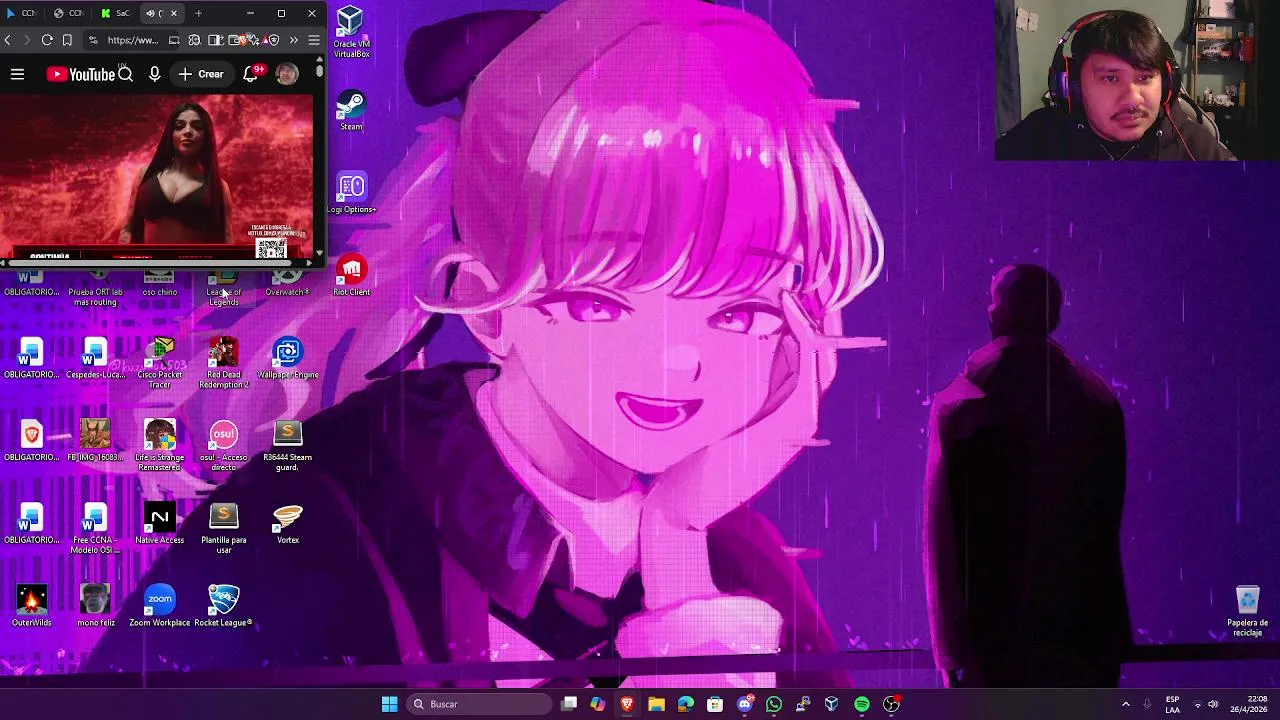Open the browser main hamburger menu
The image size is (1280, 720).
314,40
